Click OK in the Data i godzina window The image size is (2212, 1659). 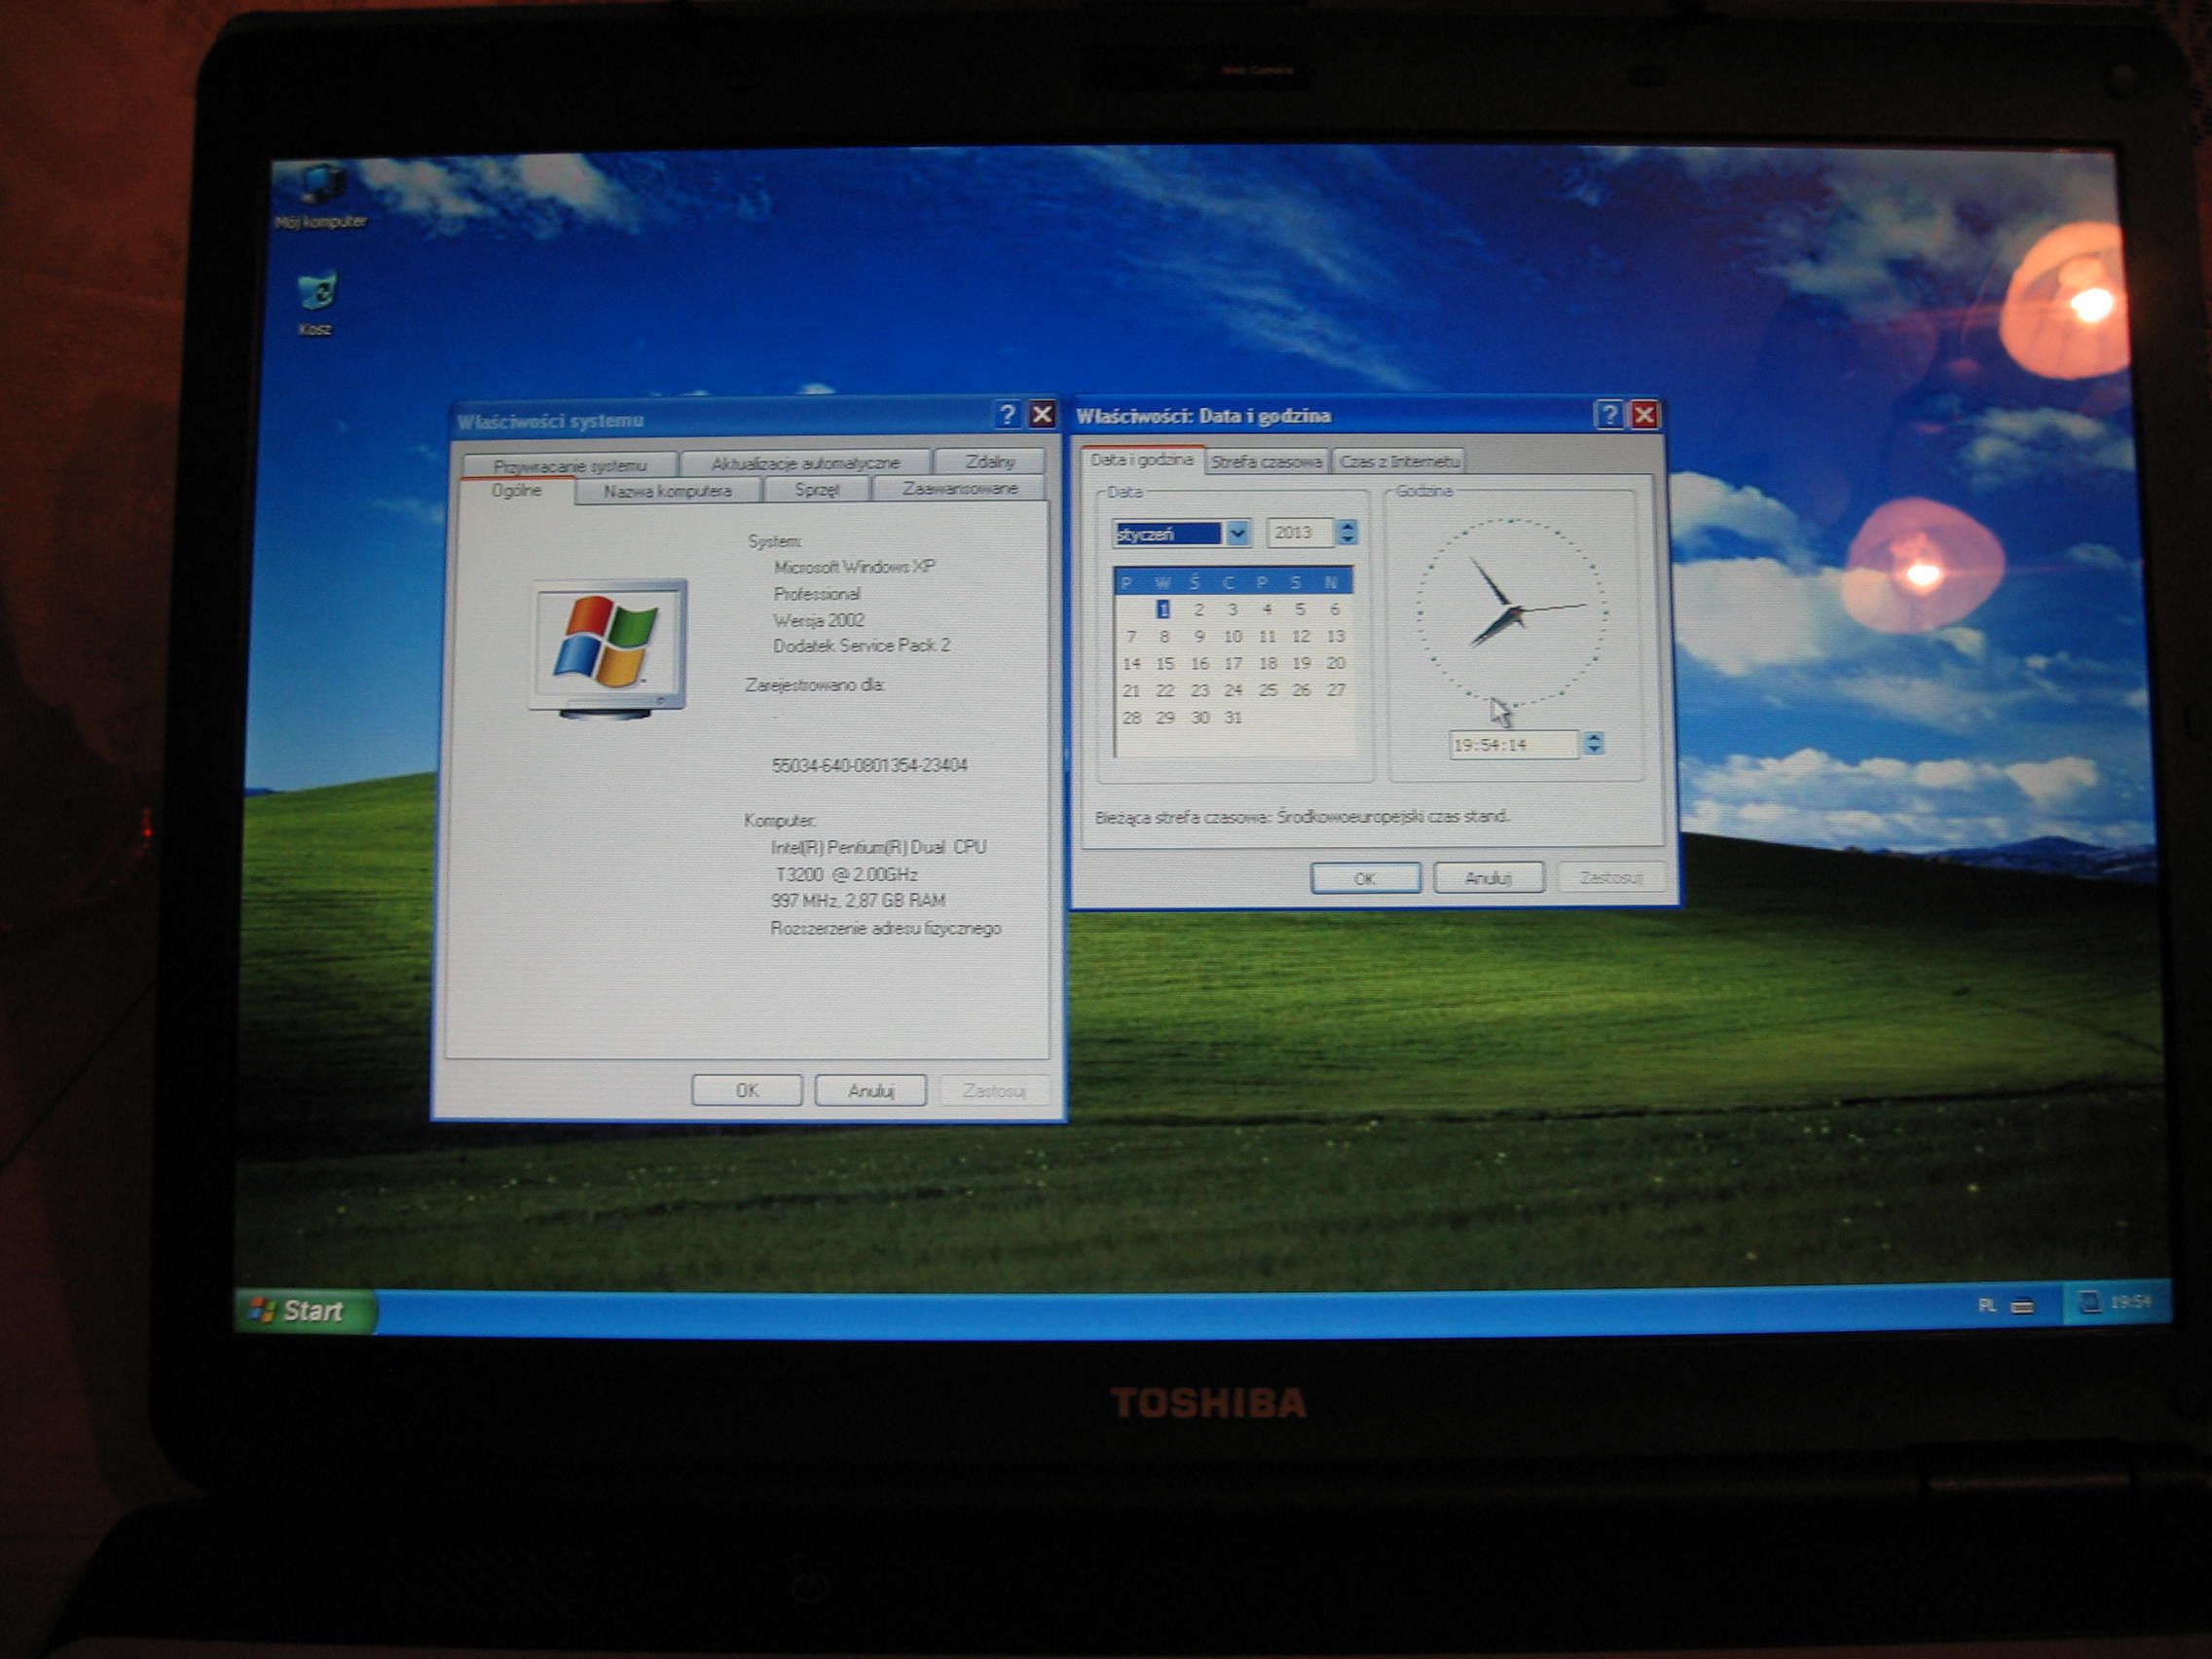click(x=1365, y=878)
